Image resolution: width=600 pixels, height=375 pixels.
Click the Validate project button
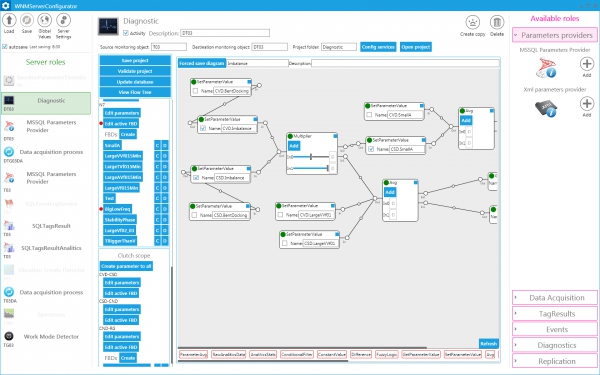click(135, 71)
